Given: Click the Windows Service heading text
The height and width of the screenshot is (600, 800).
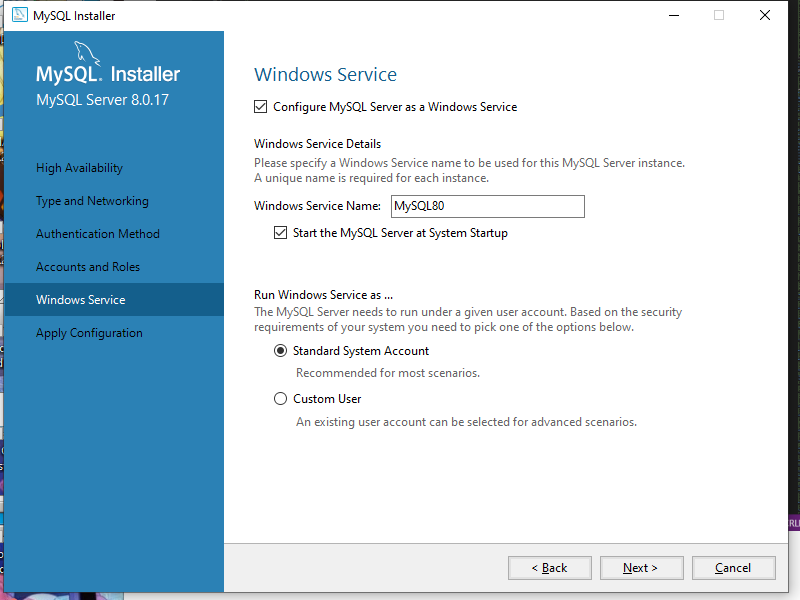Looking at the screenshot, I should tap(326, 74).
